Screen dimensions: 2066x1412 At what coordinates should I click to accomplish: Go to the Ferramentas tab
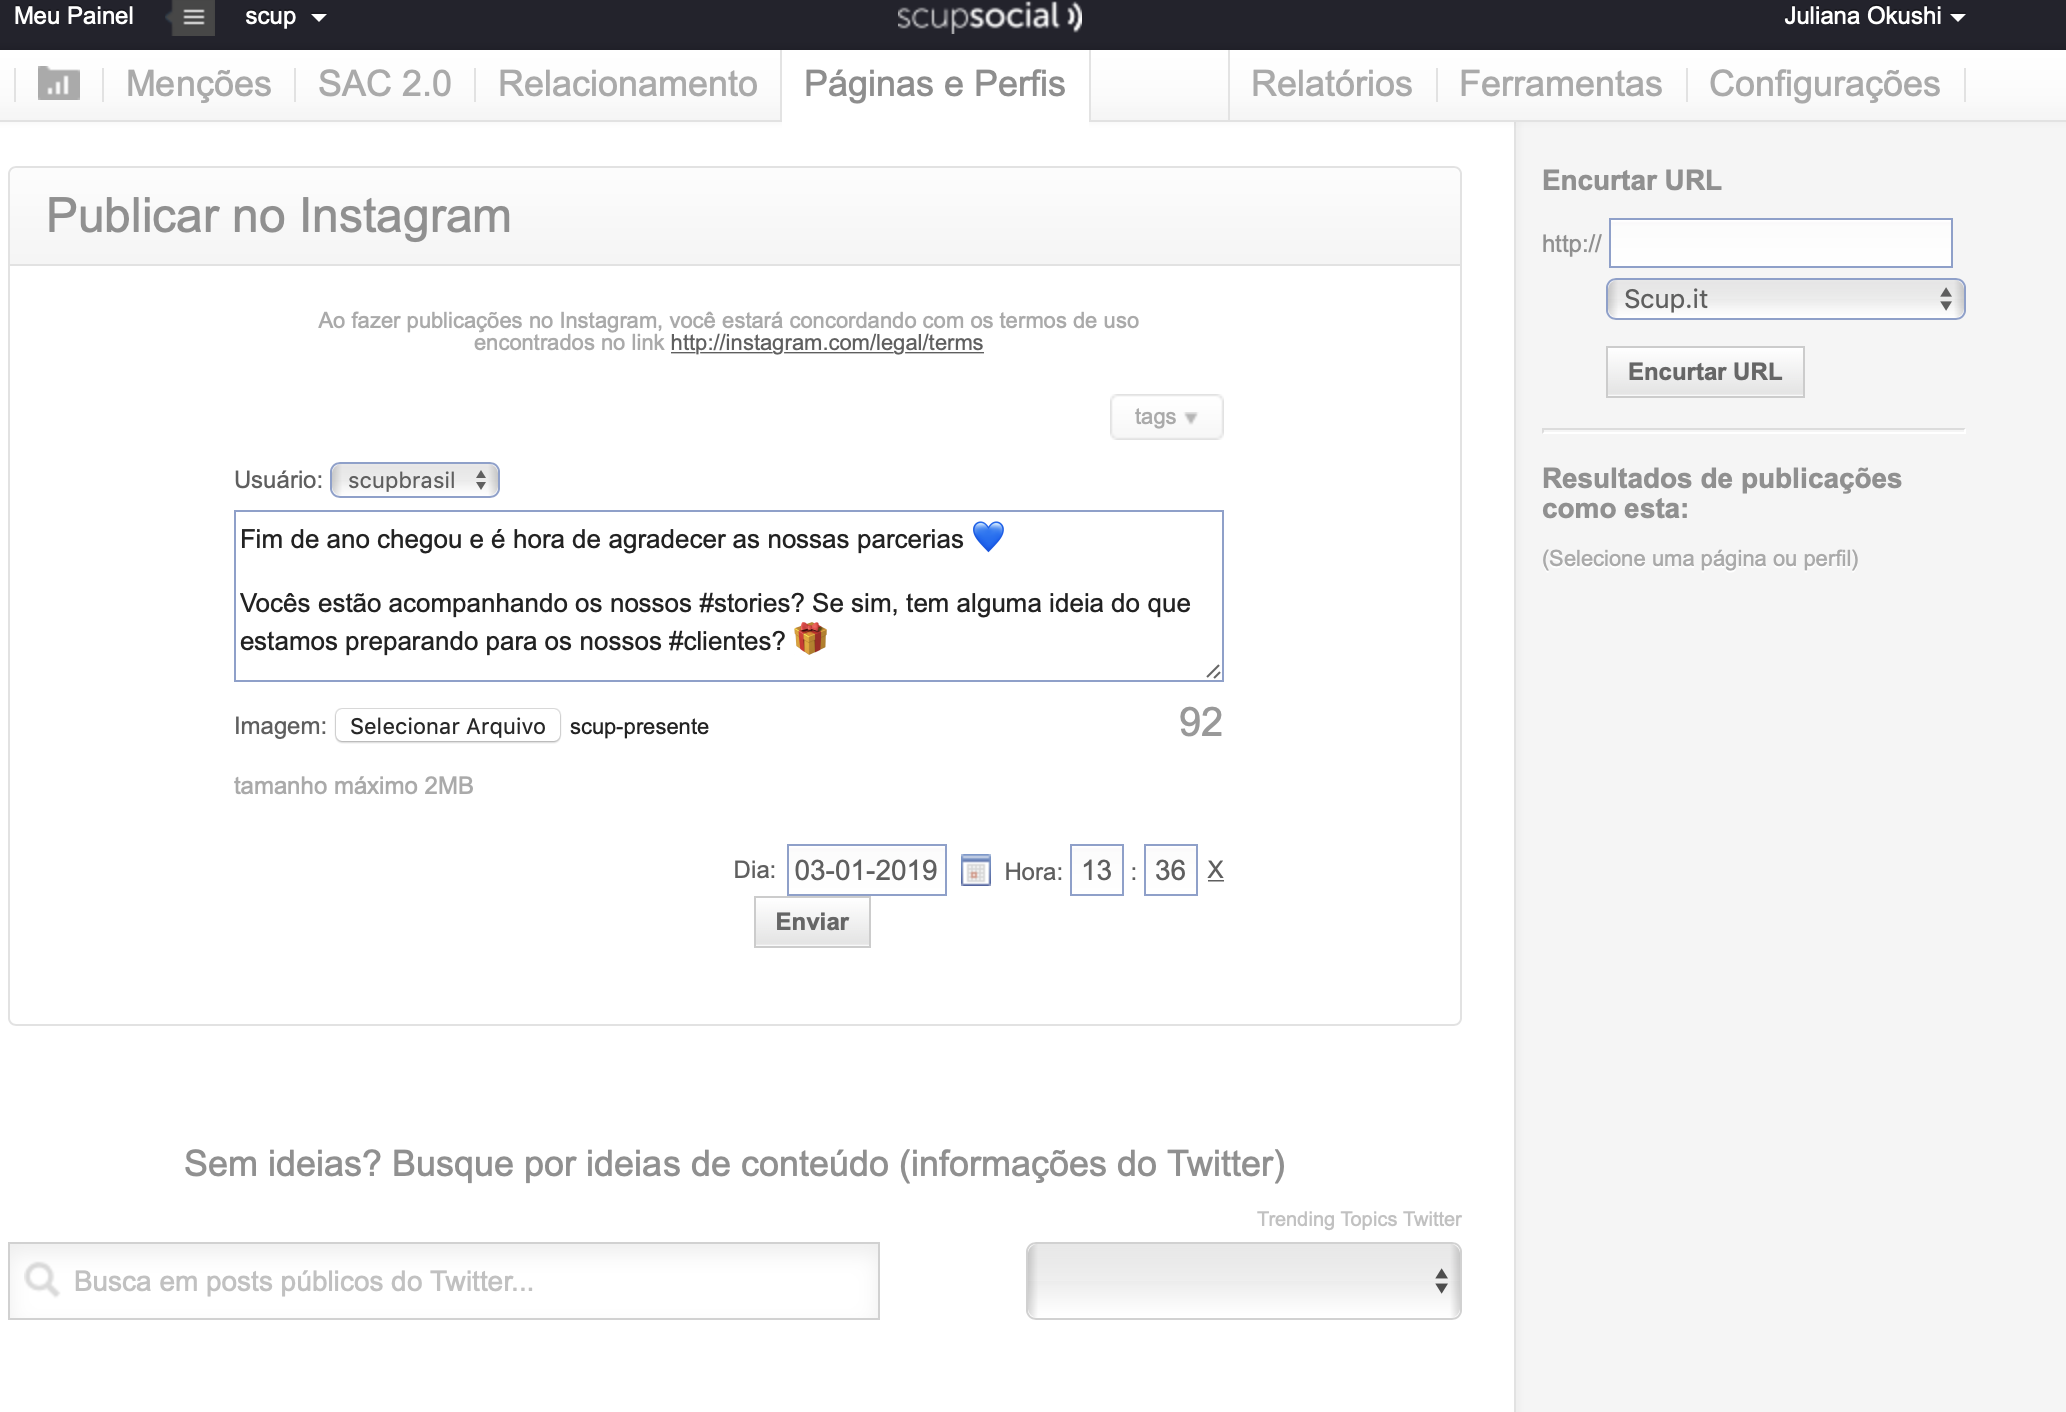pyautogui.click(x=1560, y=84)
